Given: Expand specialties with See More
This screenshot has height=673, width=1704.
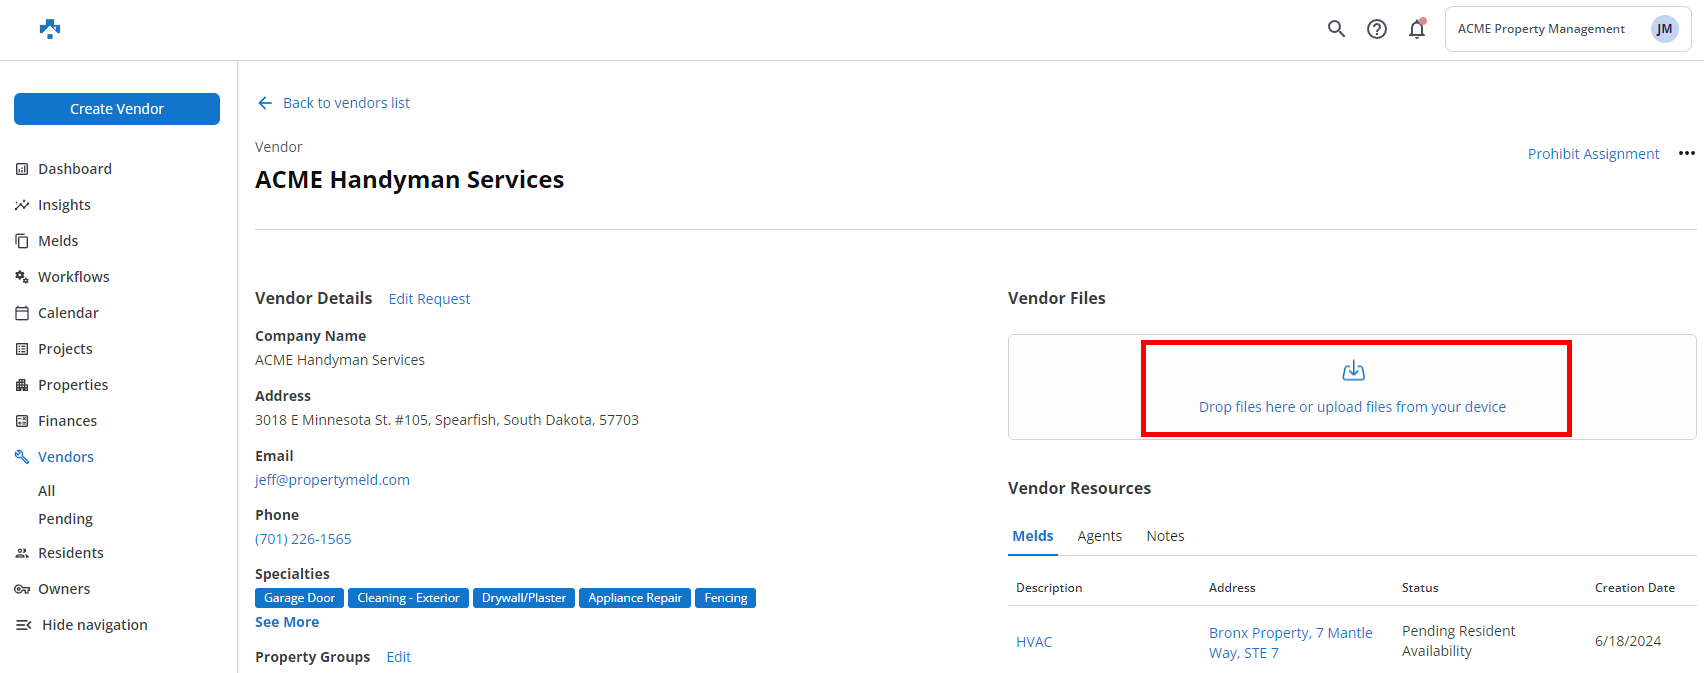Looking at the screenshot, I should point(287,622).
